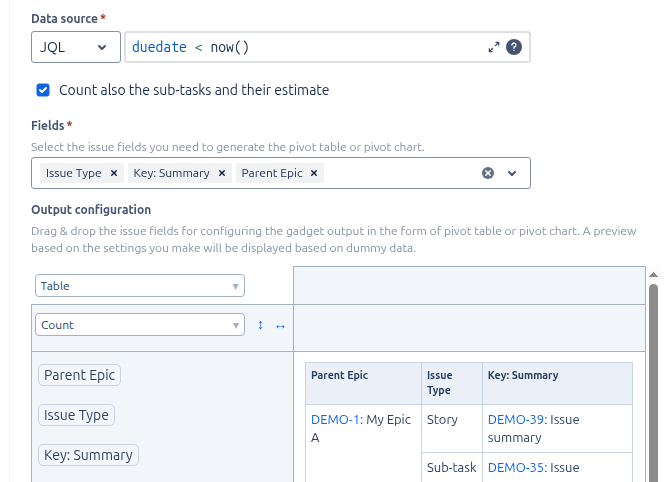Viewport: 670px width, 482px height.
Task: Click the vertical swap arrows icon
Action: 261,325
